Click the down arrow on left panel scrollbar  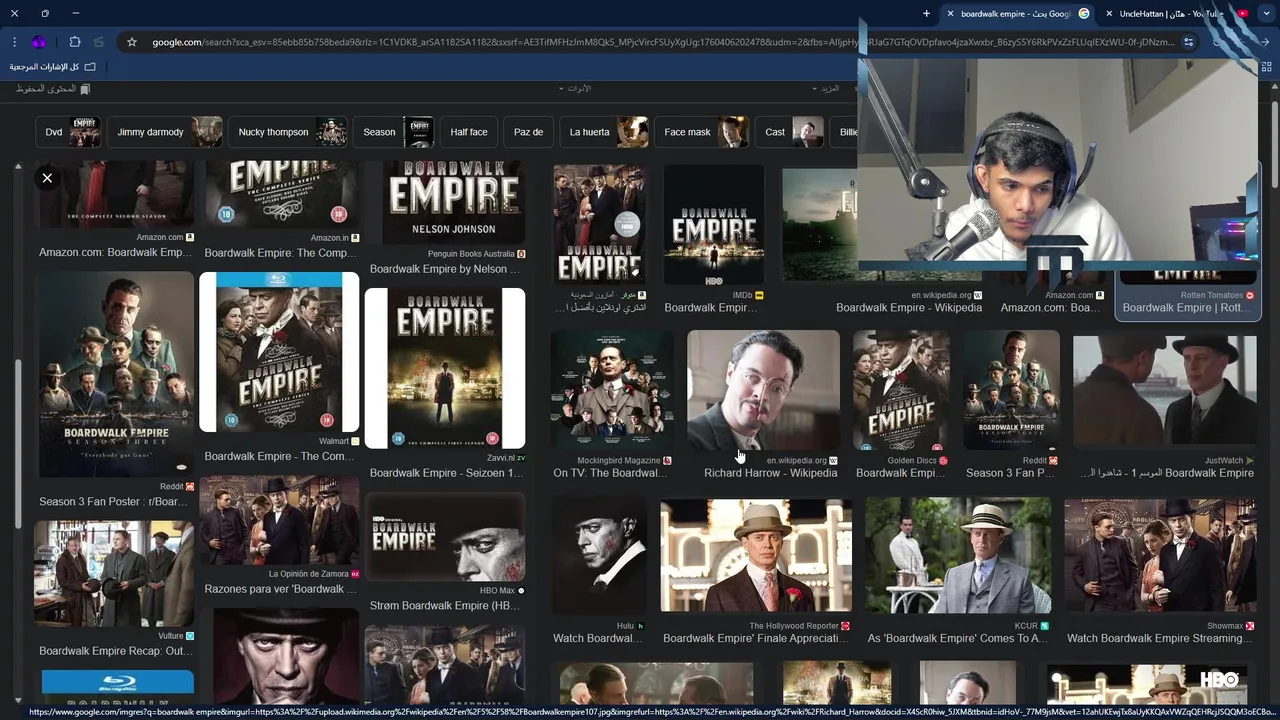(18, 702)
